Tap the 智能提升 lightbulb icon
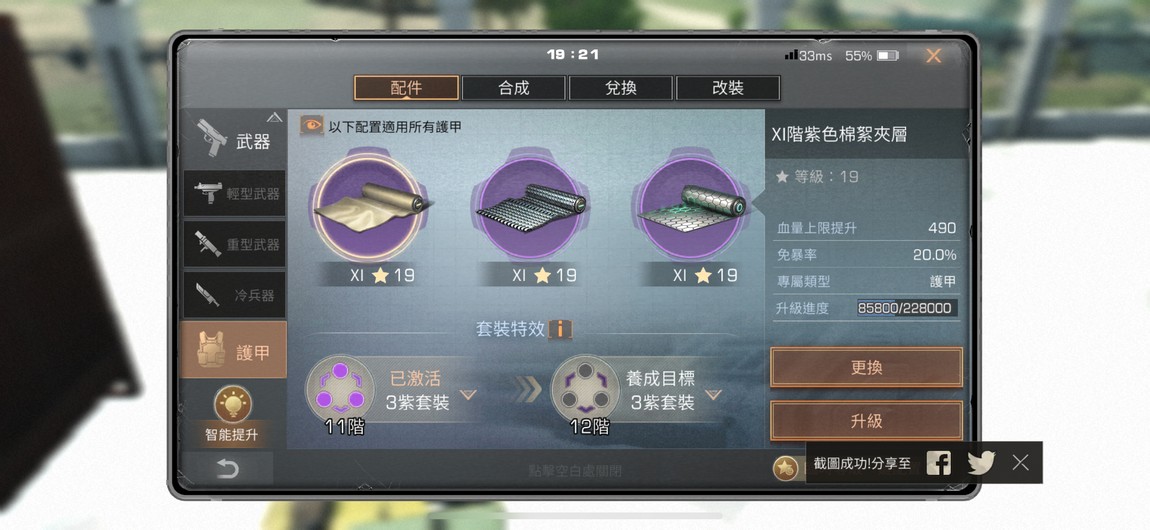 click(x=232, y=404)
